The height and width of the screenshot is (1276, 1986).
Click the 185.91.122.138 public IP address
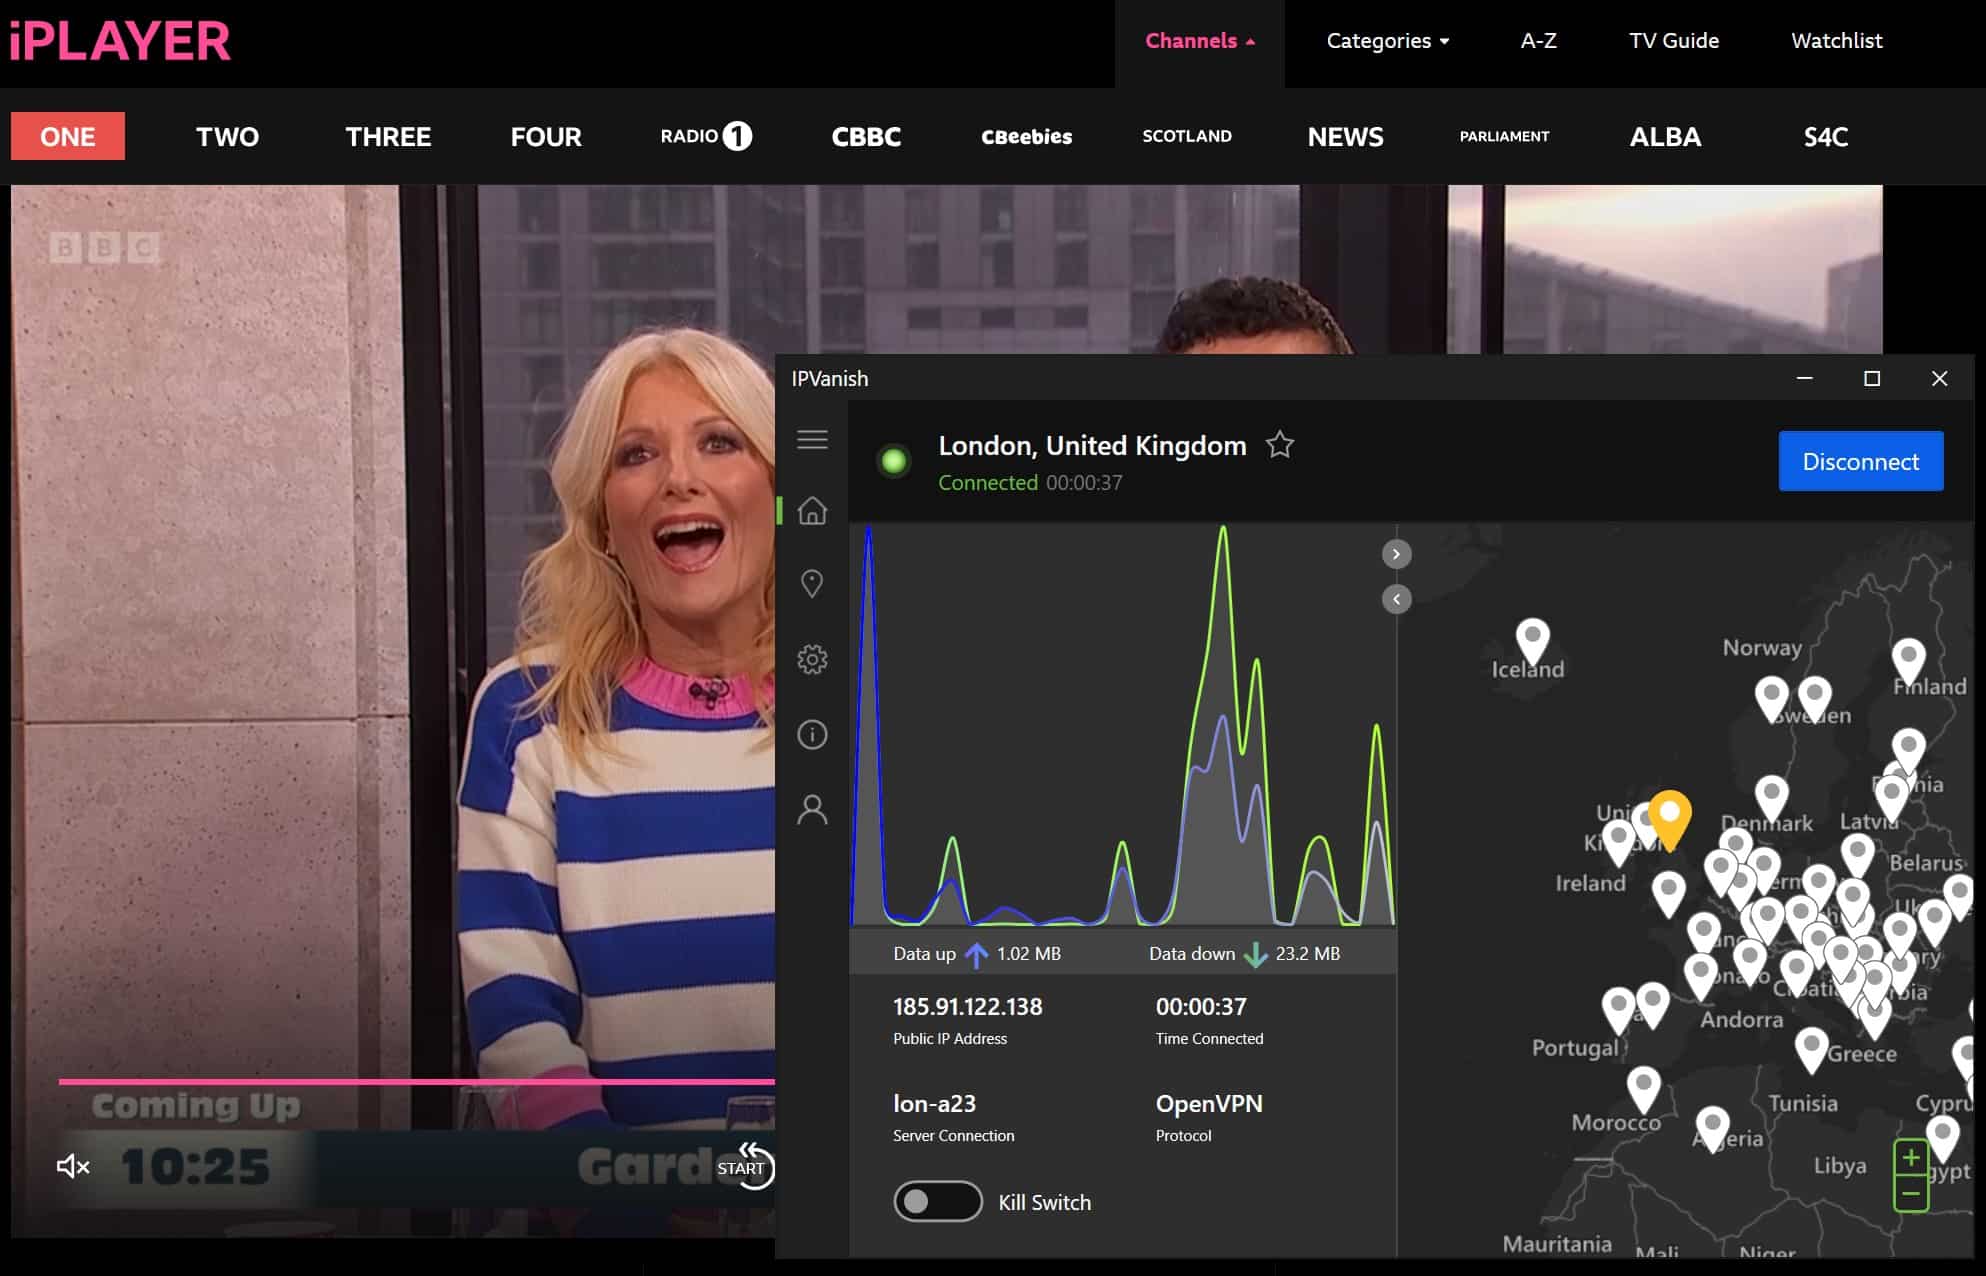(967, 1006)
